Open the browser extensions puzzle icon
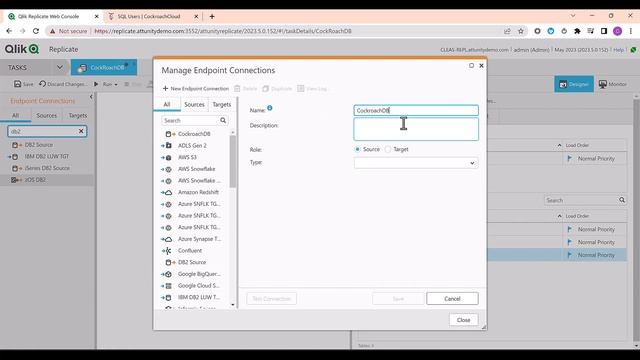640x360 pixels. pyautogui.click(x=577, y=31)
